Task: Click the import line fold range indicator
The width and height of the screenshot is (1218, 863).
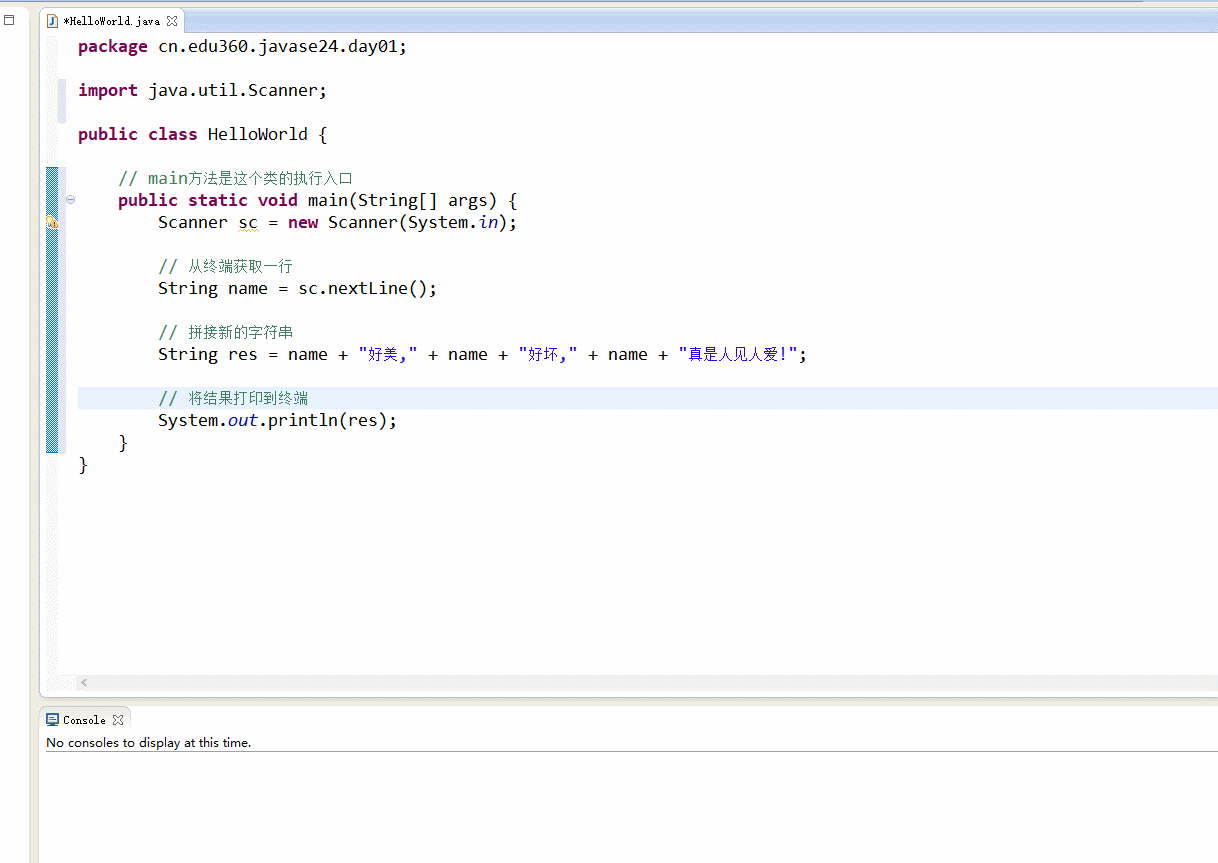Action: point(62,101)
